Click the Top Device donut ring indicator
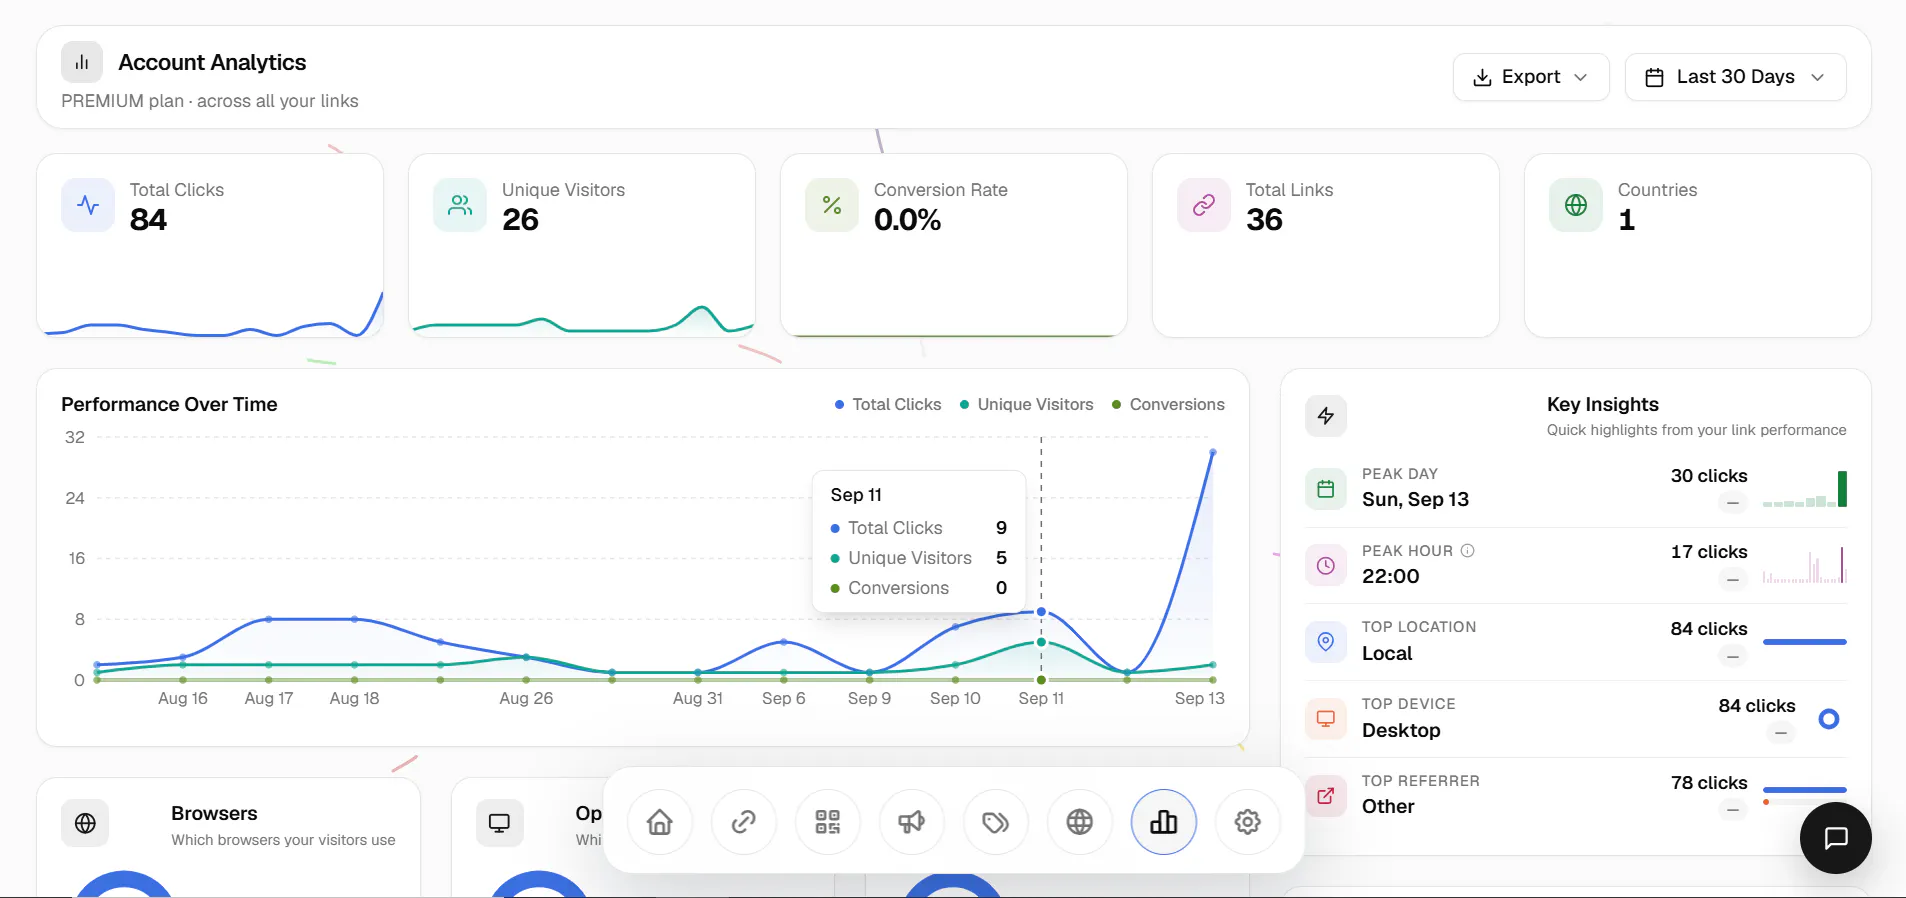 point(1829,719)
